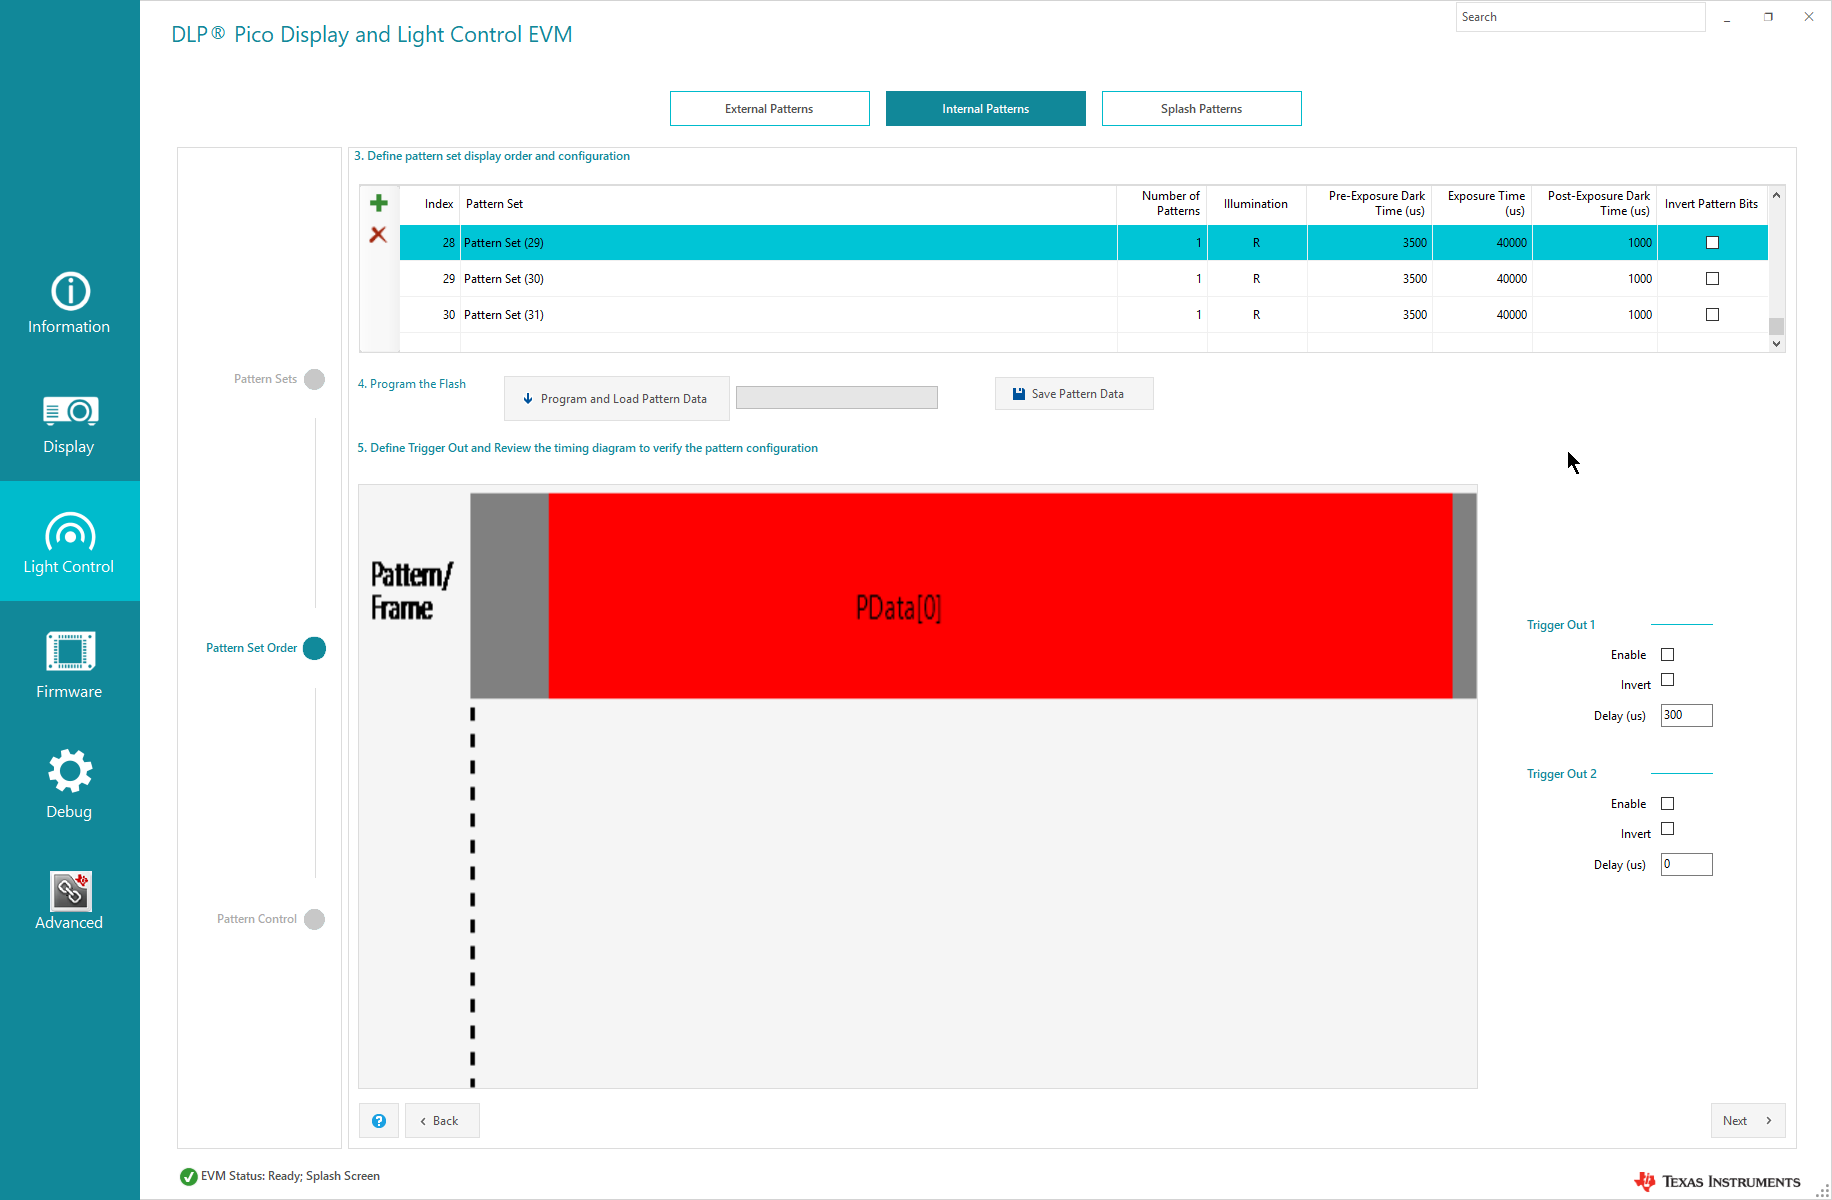1832x1200 pixels.
Task: Check Invert for Trigger Out 2
Action: coord(1667,829)
